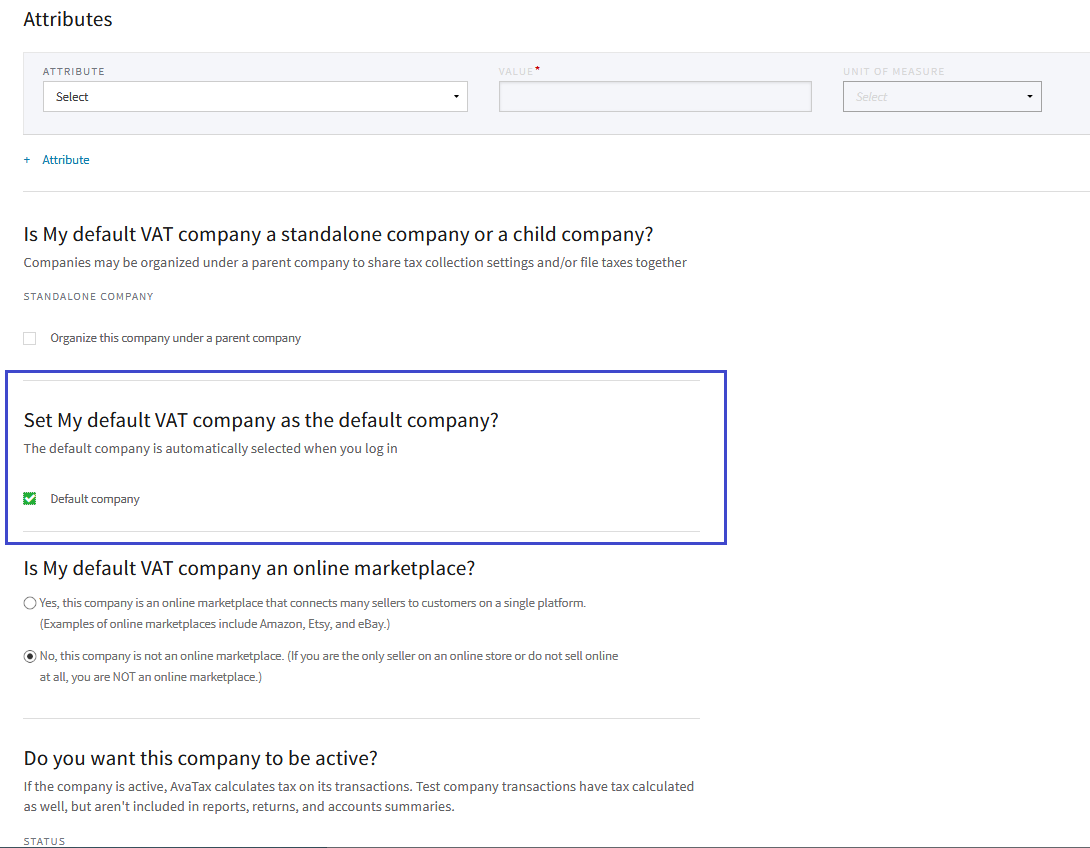1090x848 pixels.
Task: Click into the Value input field
Action: point(654,97)
